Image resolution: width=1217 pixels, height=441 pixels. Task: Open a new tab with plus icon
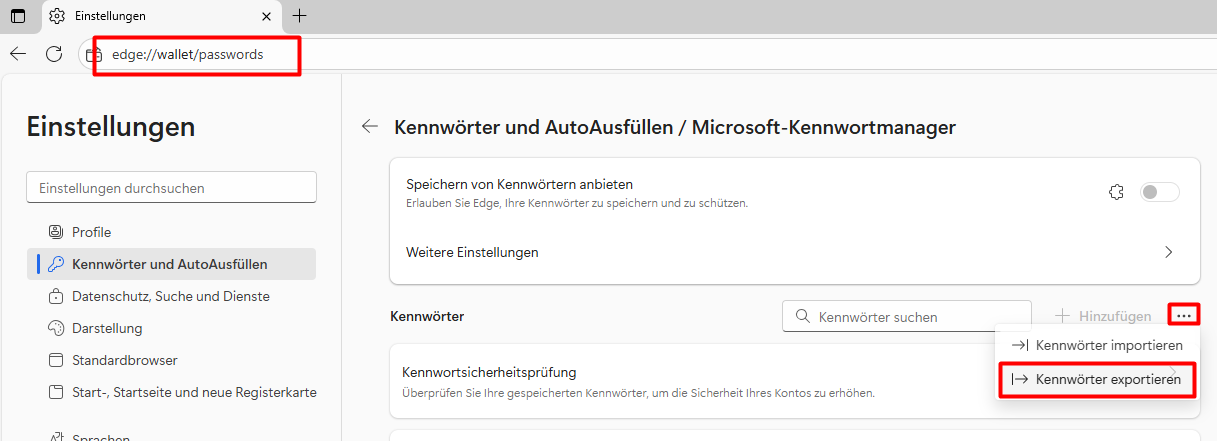coord(299,16)
